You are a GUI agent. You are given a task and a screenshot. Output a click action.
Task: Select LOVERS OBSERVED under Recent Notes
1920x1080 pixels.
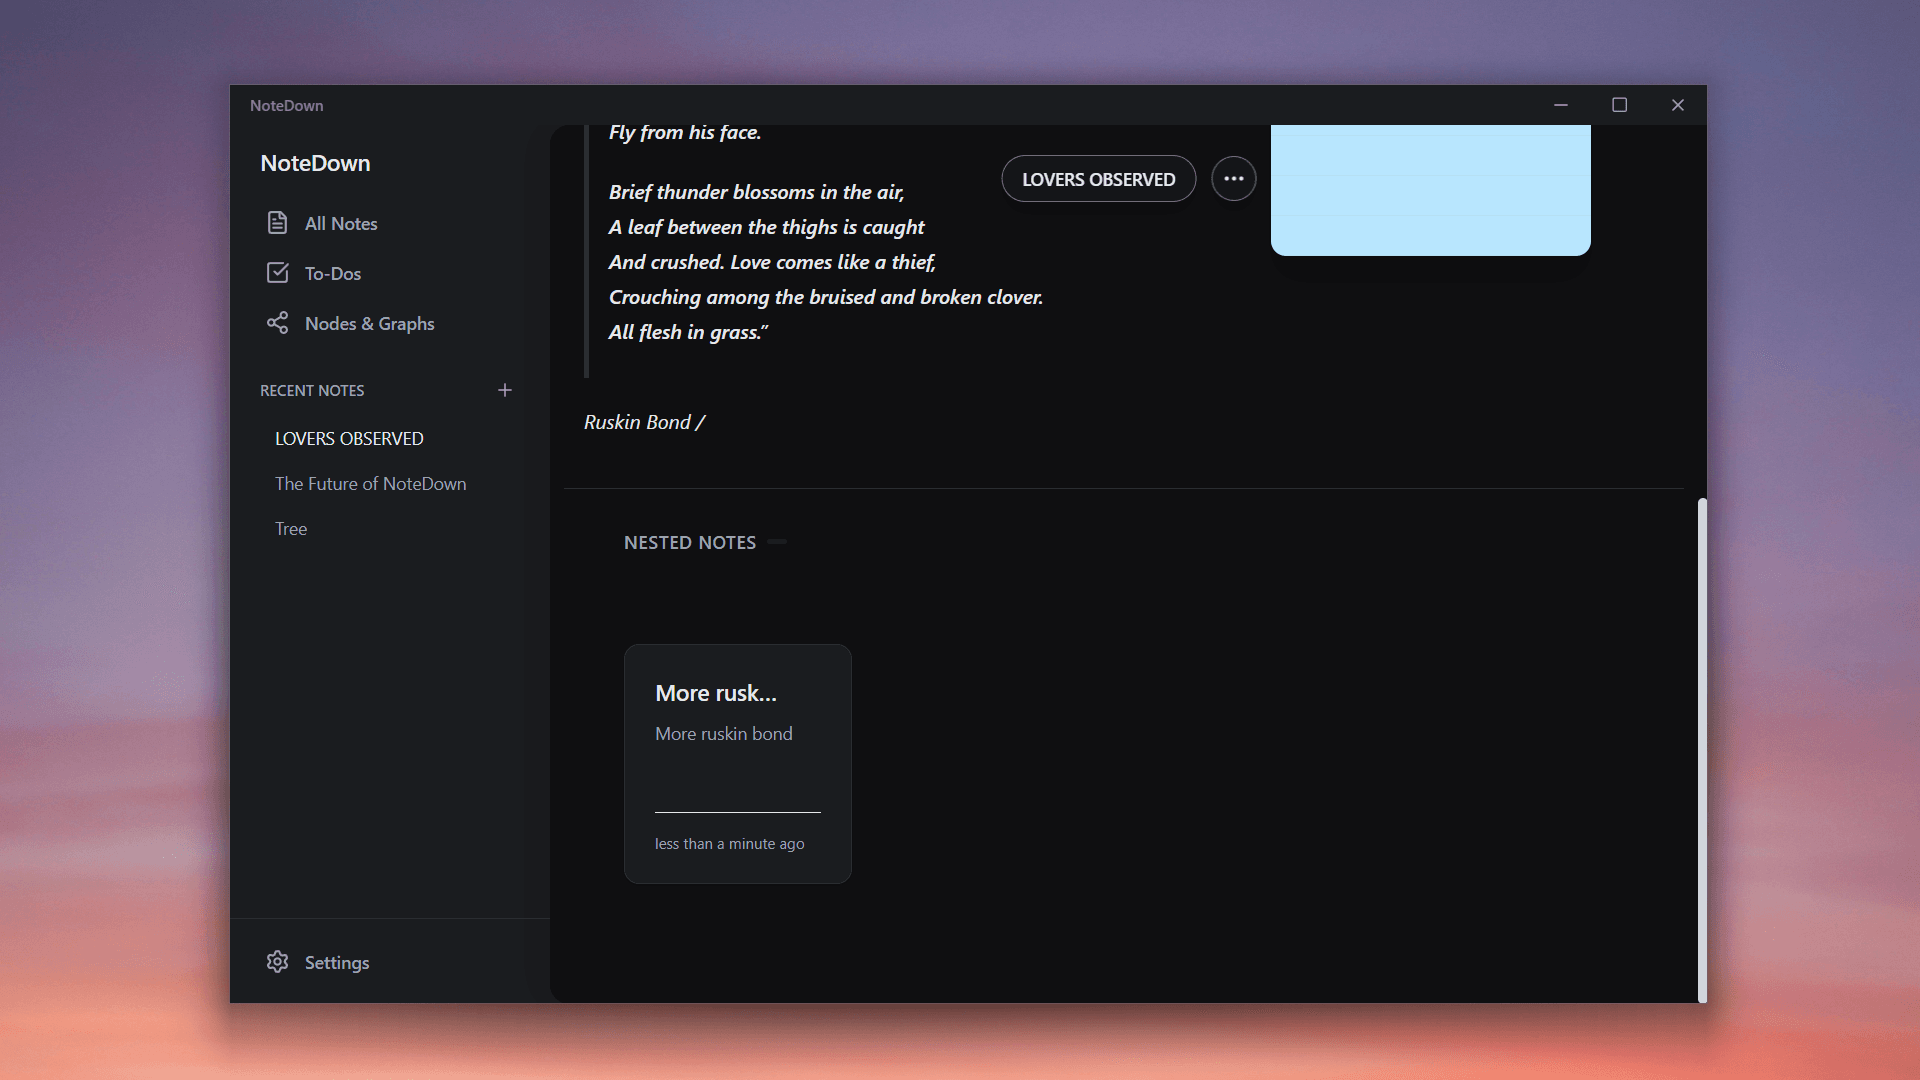tap(349, 438)
